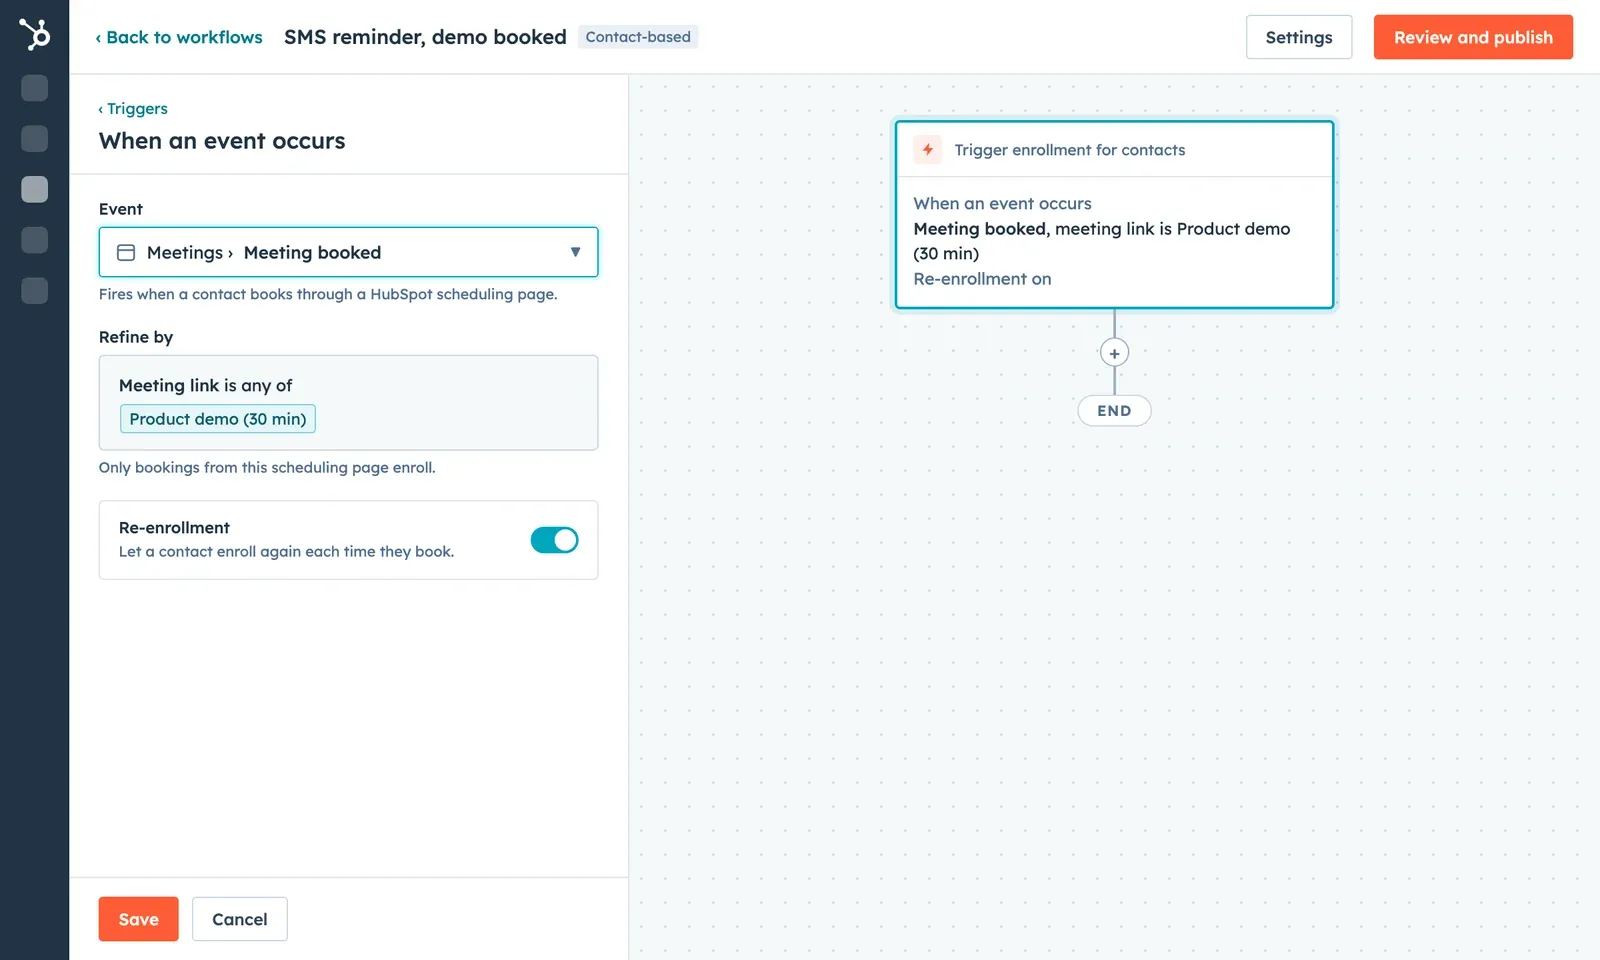The height and width of the screenshot is (960, 1600).
Task: Open the fourth sidebar navigation icon
Action: pos(34,240)
